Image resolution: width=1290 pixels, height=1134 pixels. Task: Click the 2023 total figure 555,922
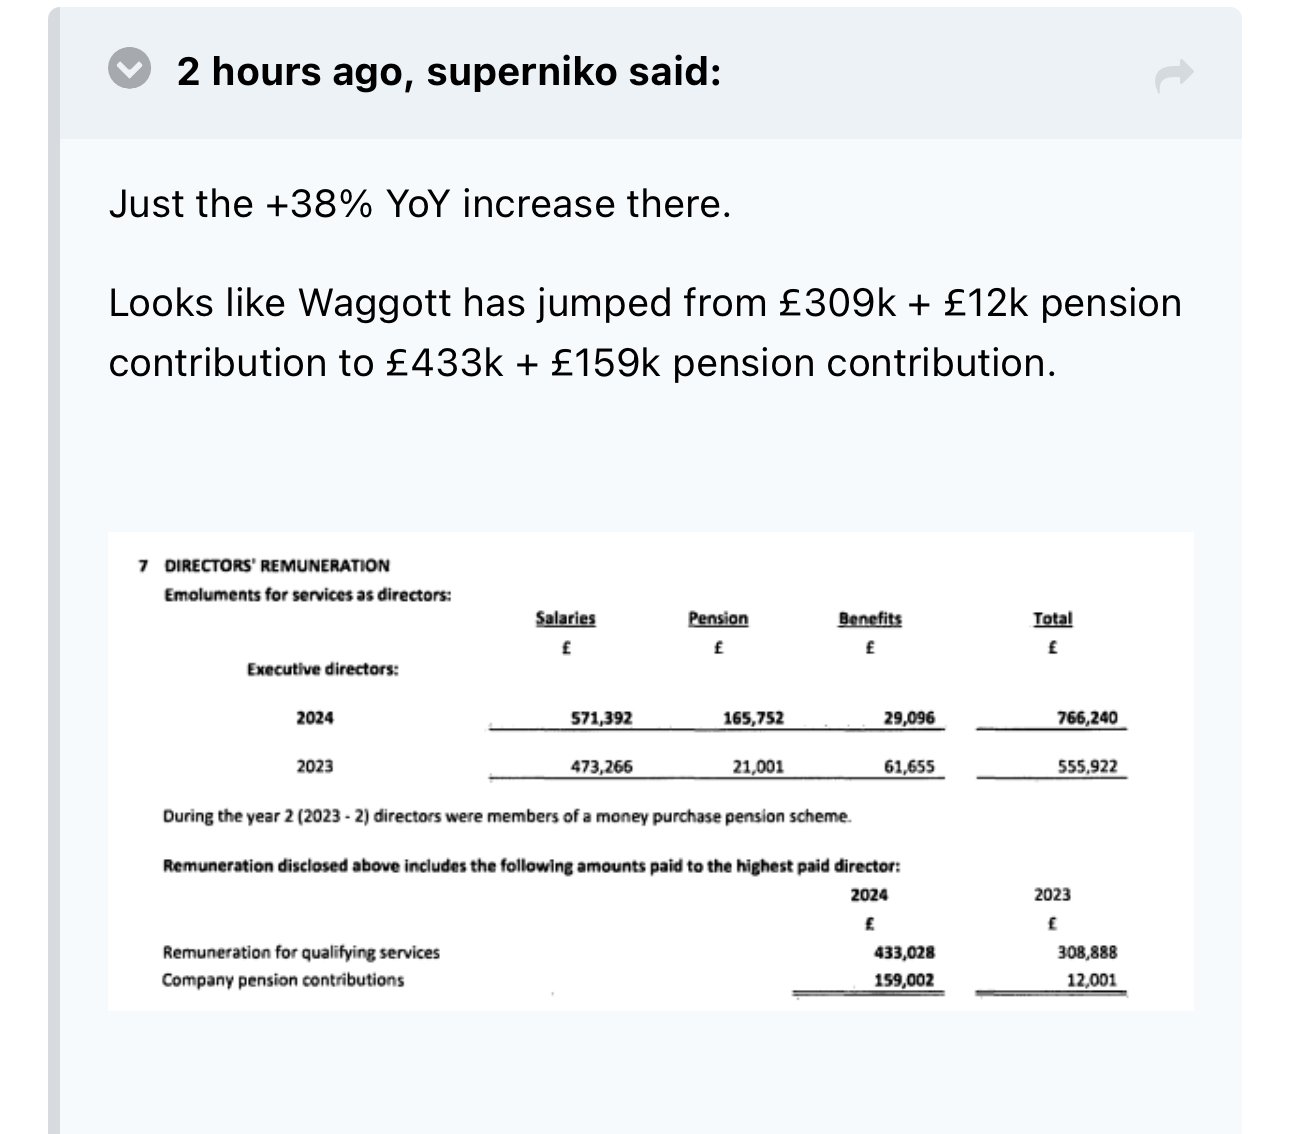point(1087,767)
